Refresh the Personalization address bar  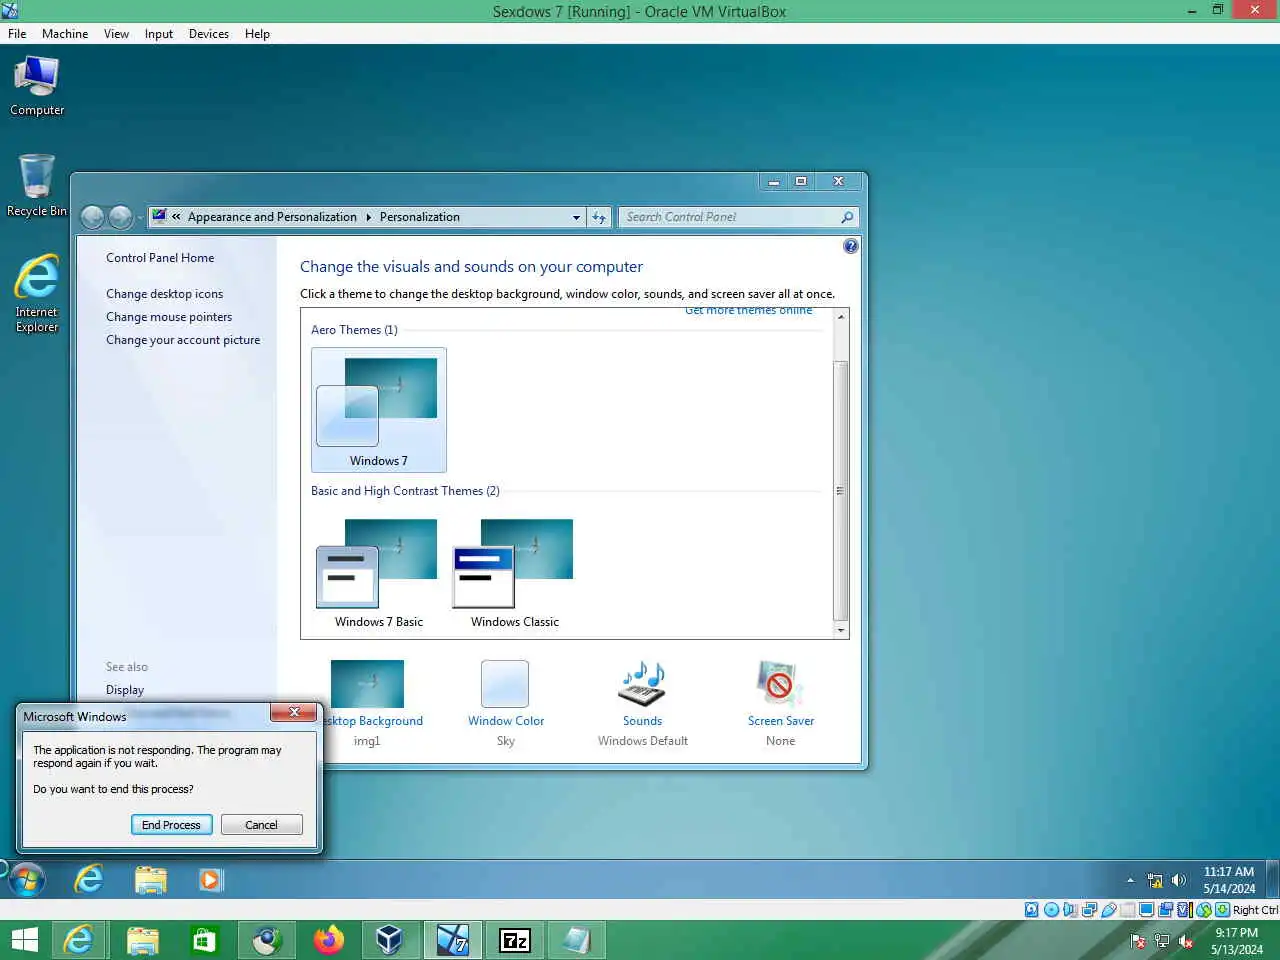[x=599, y=217]
